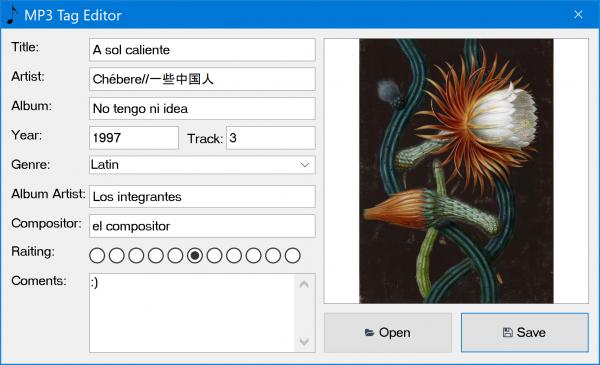600x365 pixels.
Task: Click the 'MP3 Tag Editor' window title
Action: point(73,16)
